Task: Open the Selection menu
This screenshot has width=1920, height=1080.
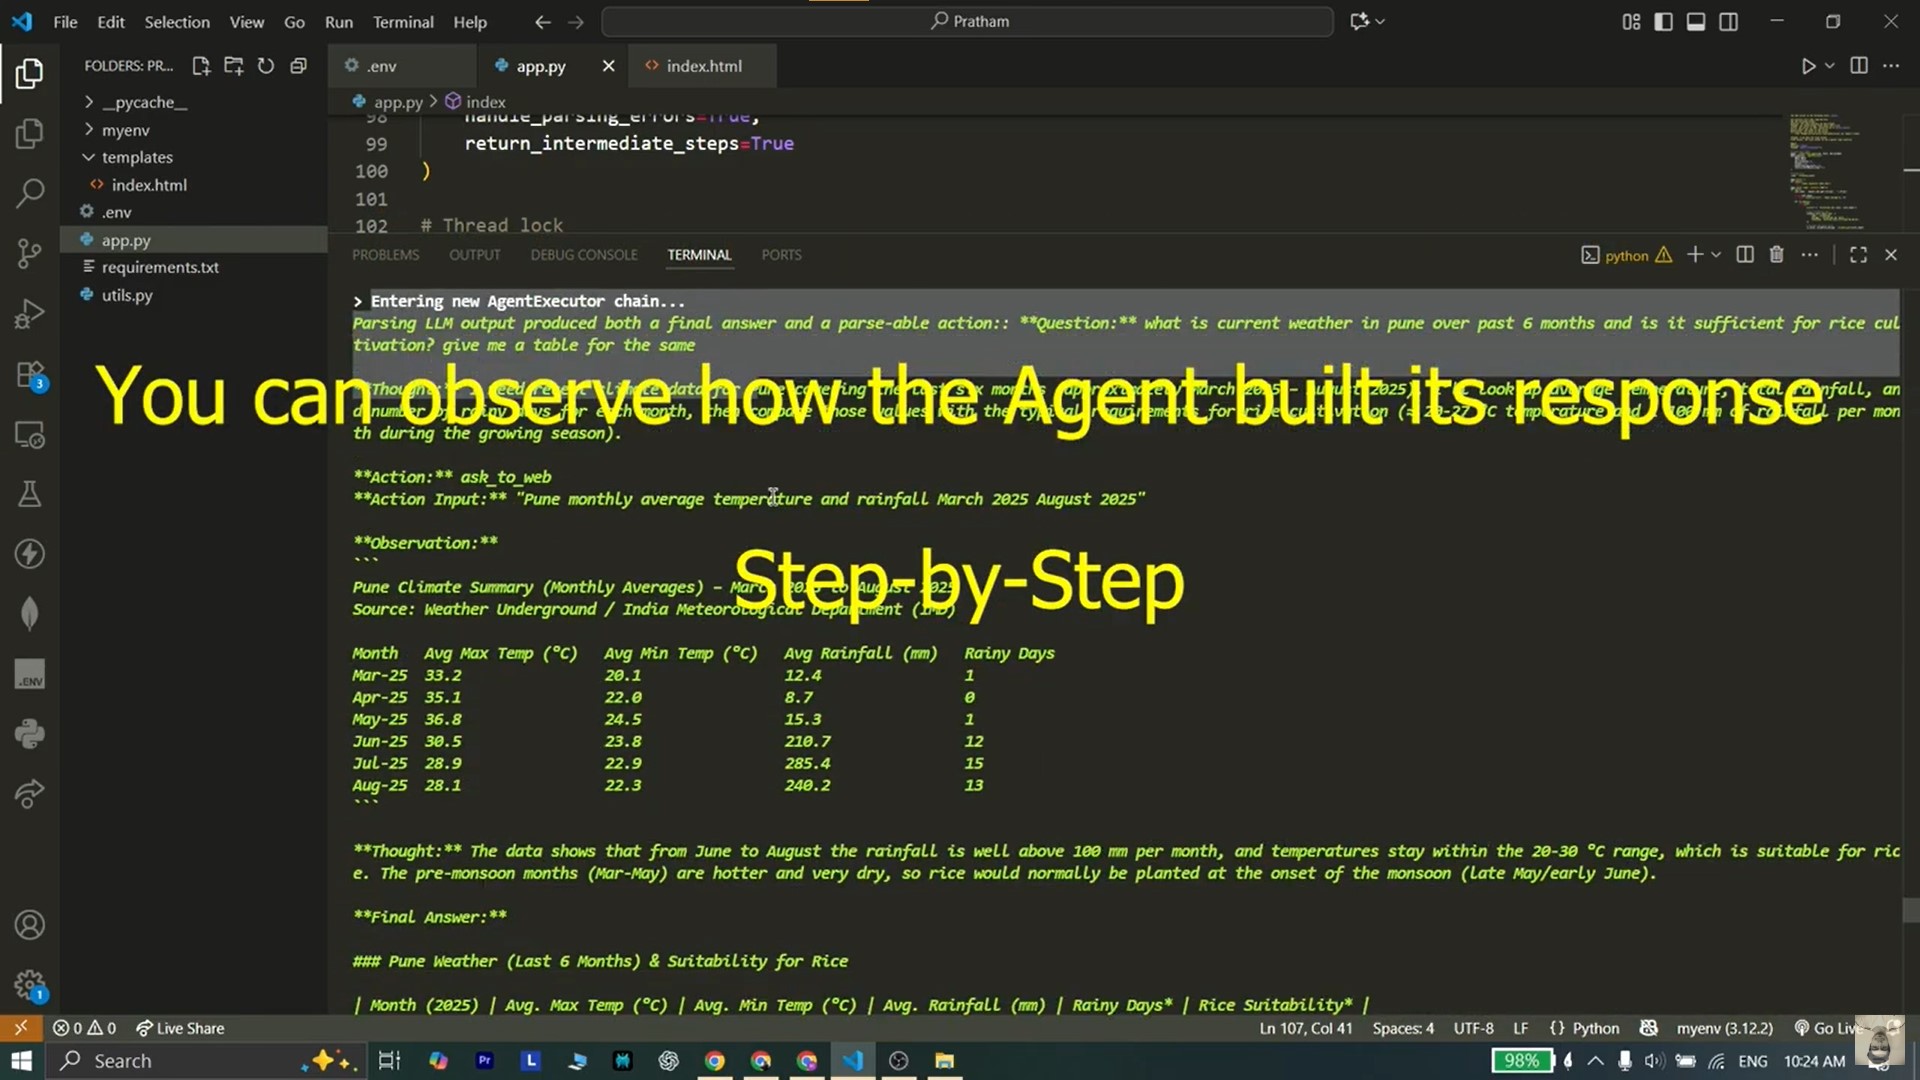Action: point(177,22)
